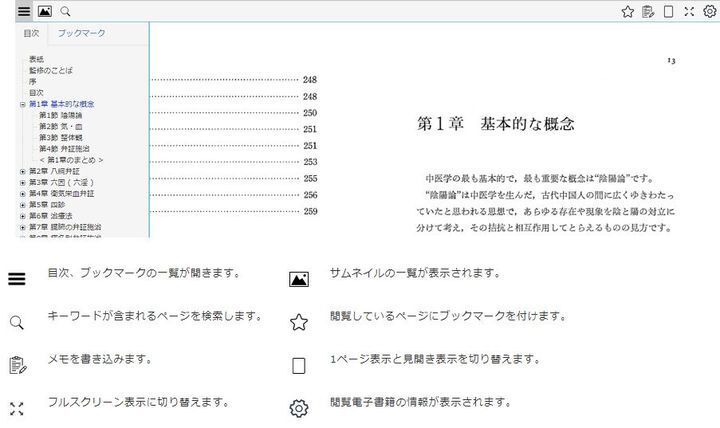The height and width of the screenshot is (428, 720).
Task: Click page number 259 on the contents page
Action: 310,211
